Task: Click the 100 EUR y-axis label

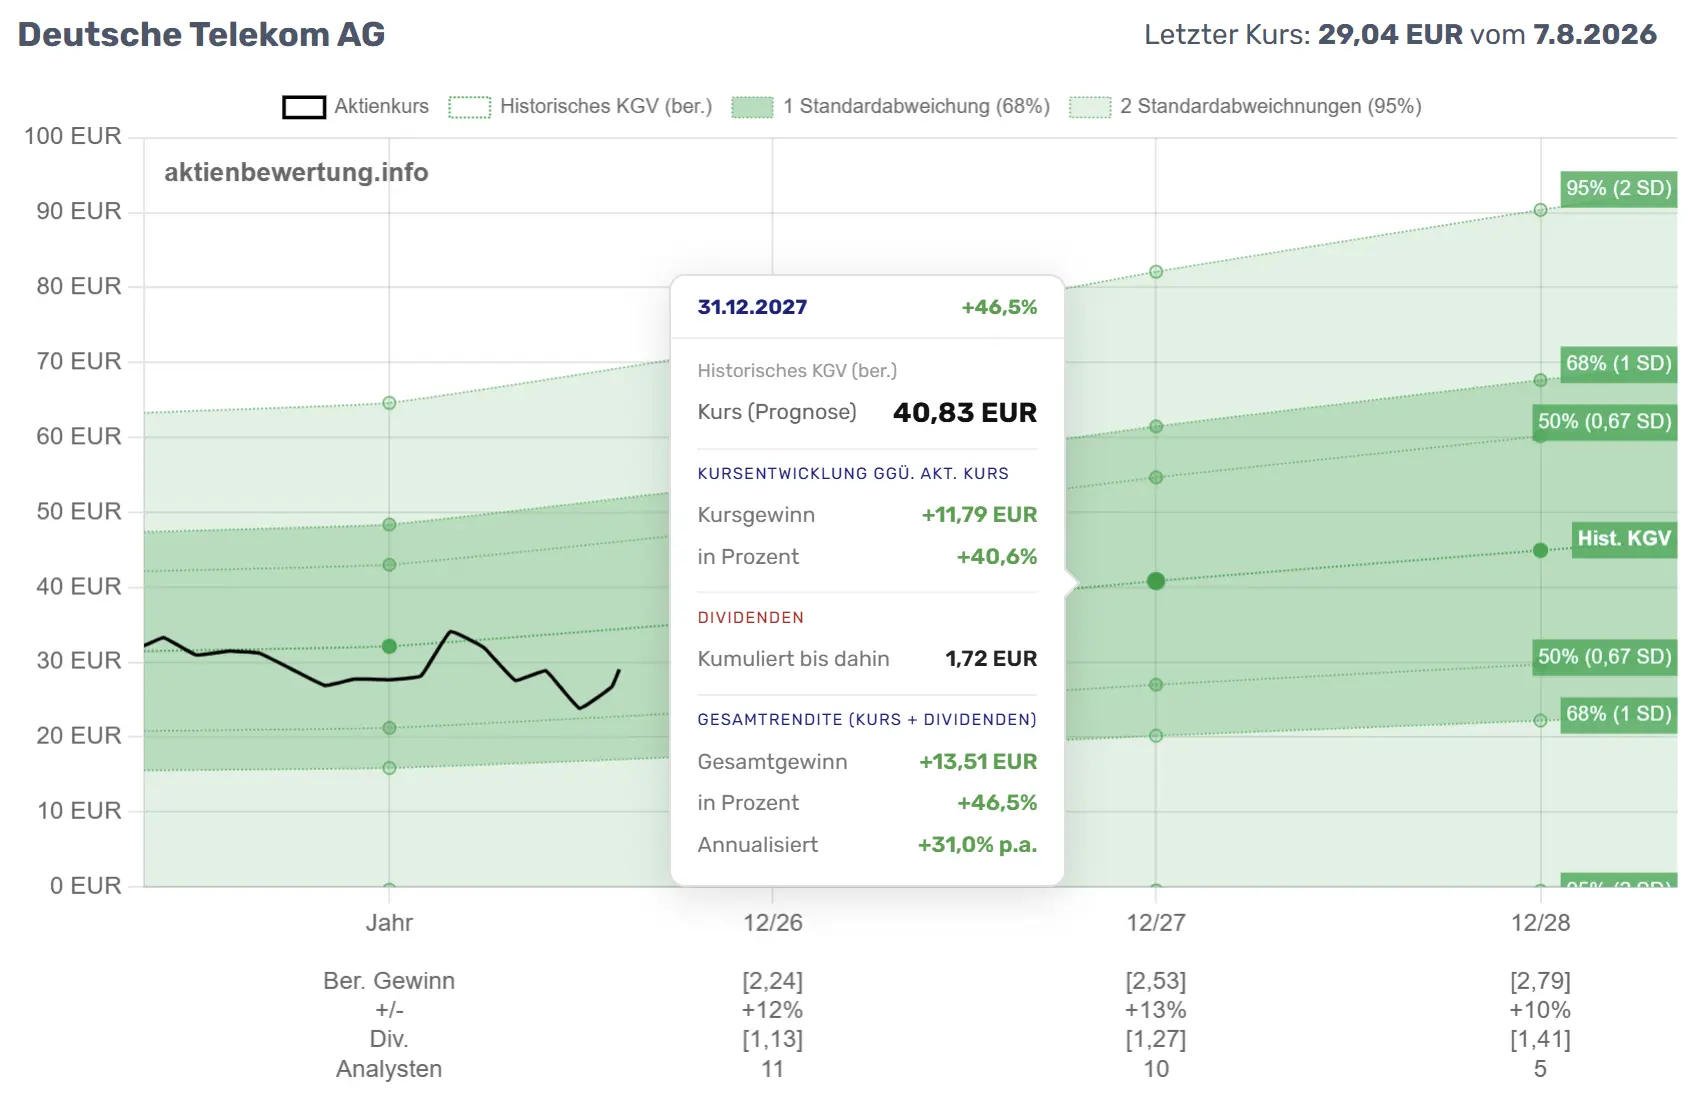Action: (x=73, y=136)
